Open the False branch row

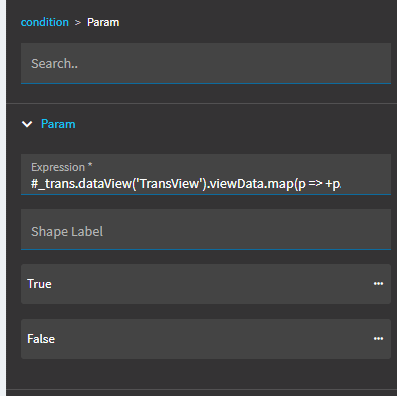206,339
